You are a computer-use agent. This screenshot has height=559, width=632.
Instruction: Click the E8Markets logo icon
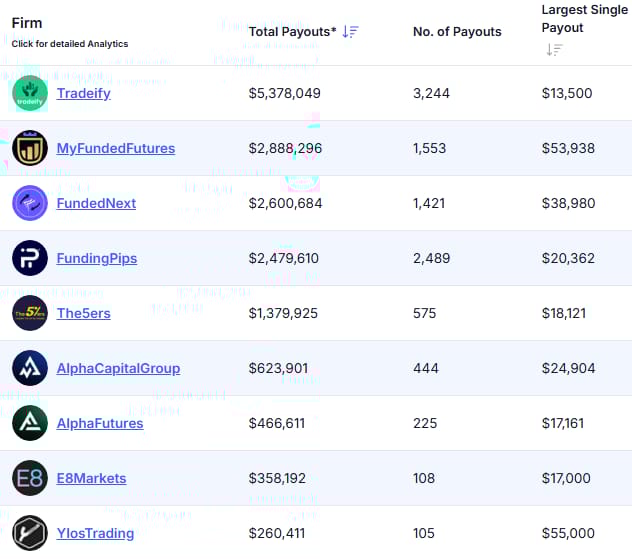coord(30,478)
